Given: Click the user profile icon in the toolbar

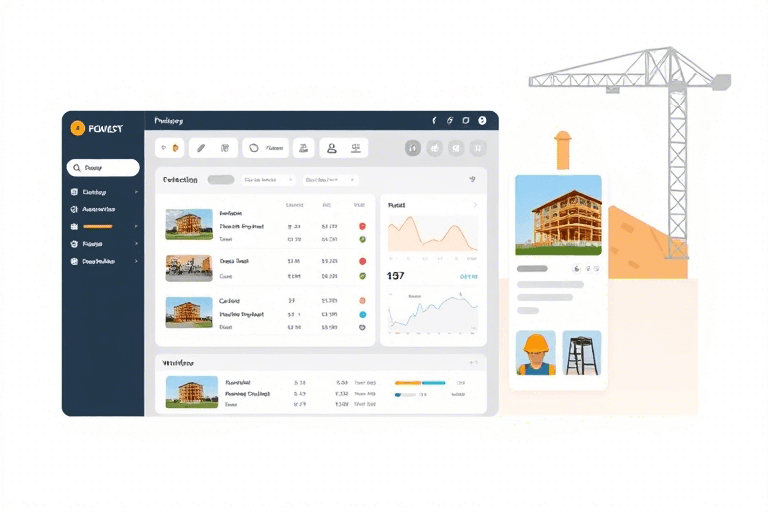Looking at the screenshot, I should [x=331, y=148].
